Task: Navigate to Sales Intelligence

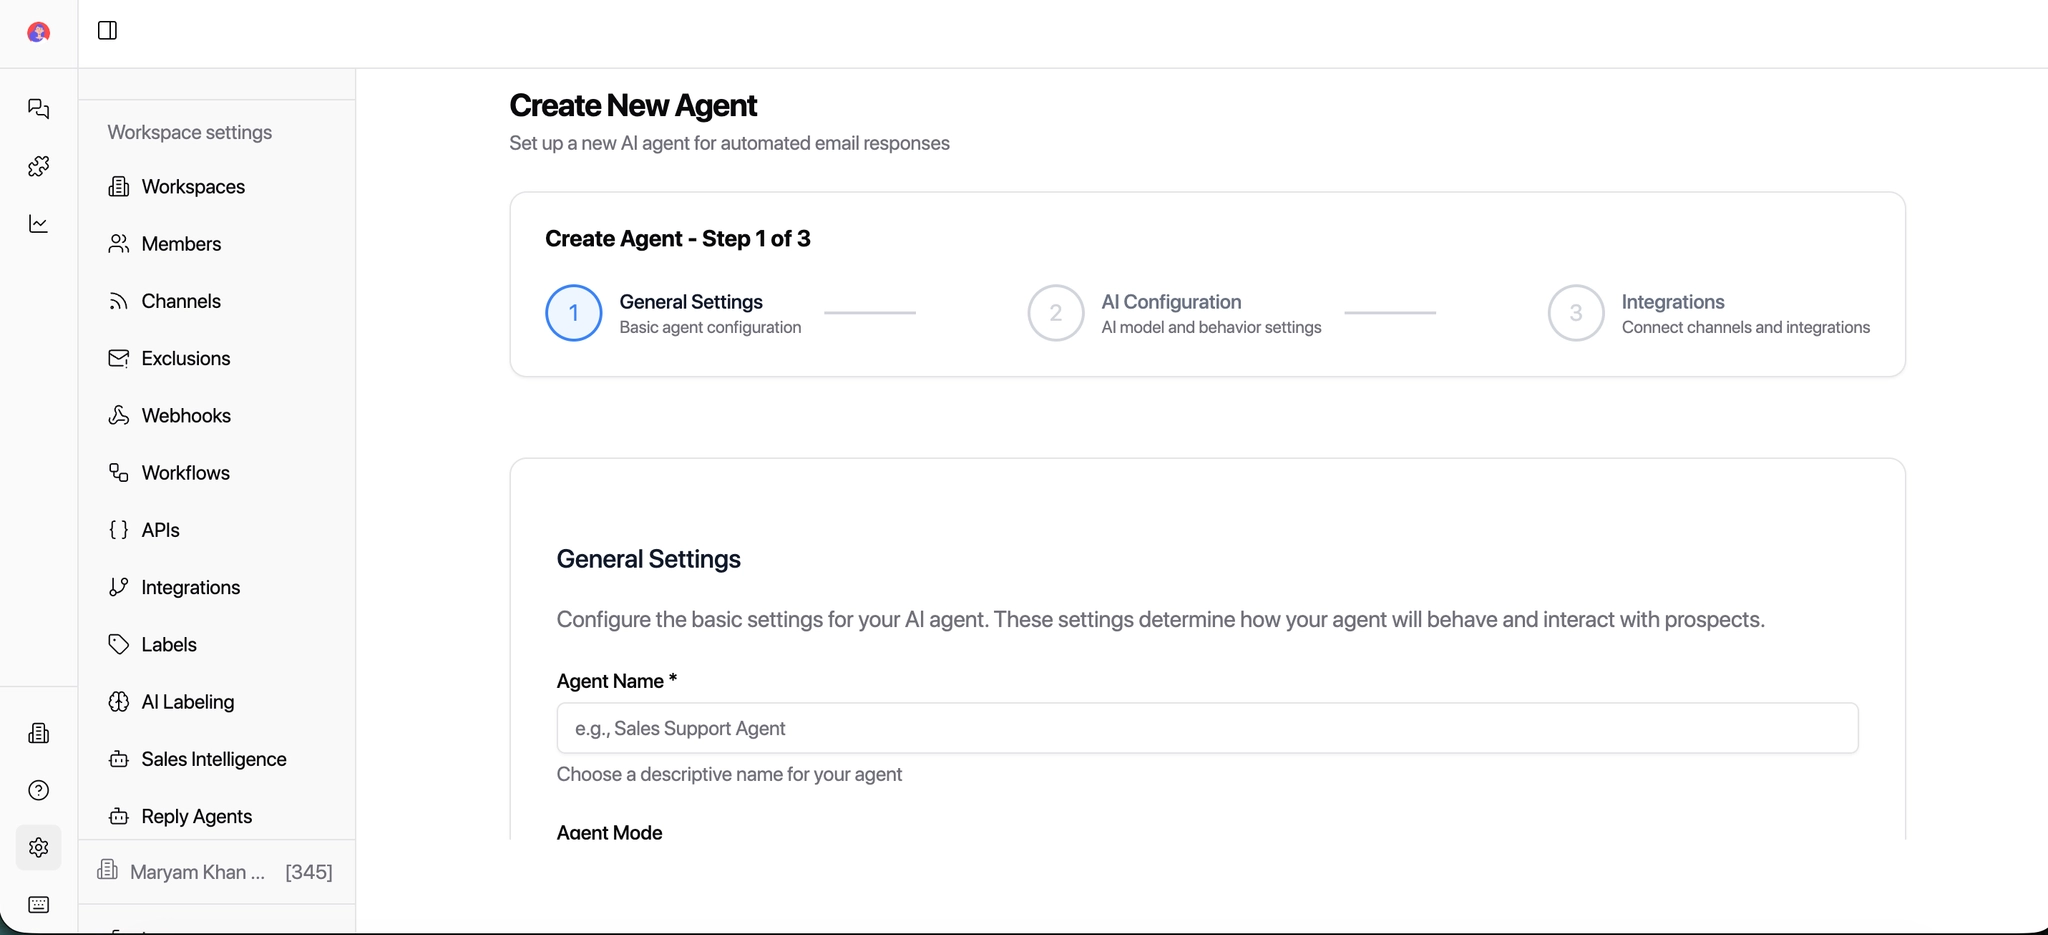Action: point(213,759)
